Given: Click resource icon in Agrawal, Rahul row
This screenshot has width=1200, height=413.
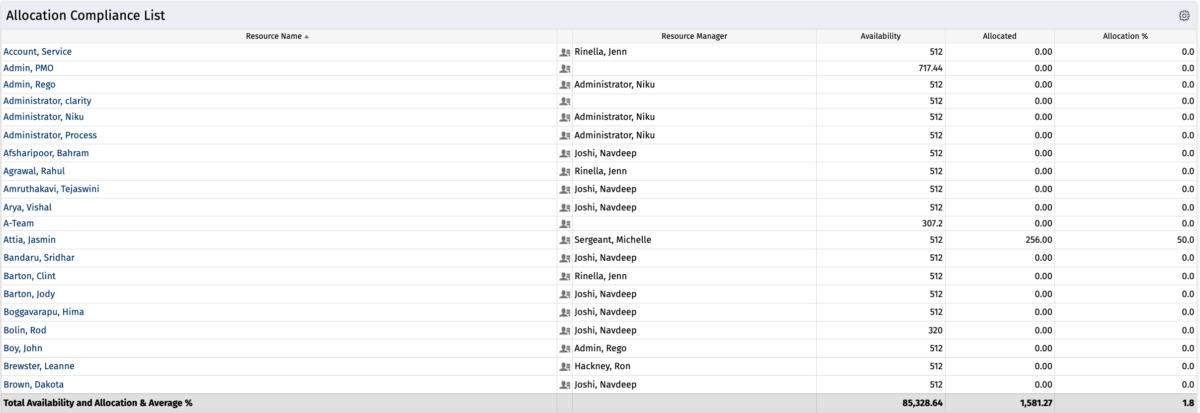Looking at the screenshot, I should 565,171.
